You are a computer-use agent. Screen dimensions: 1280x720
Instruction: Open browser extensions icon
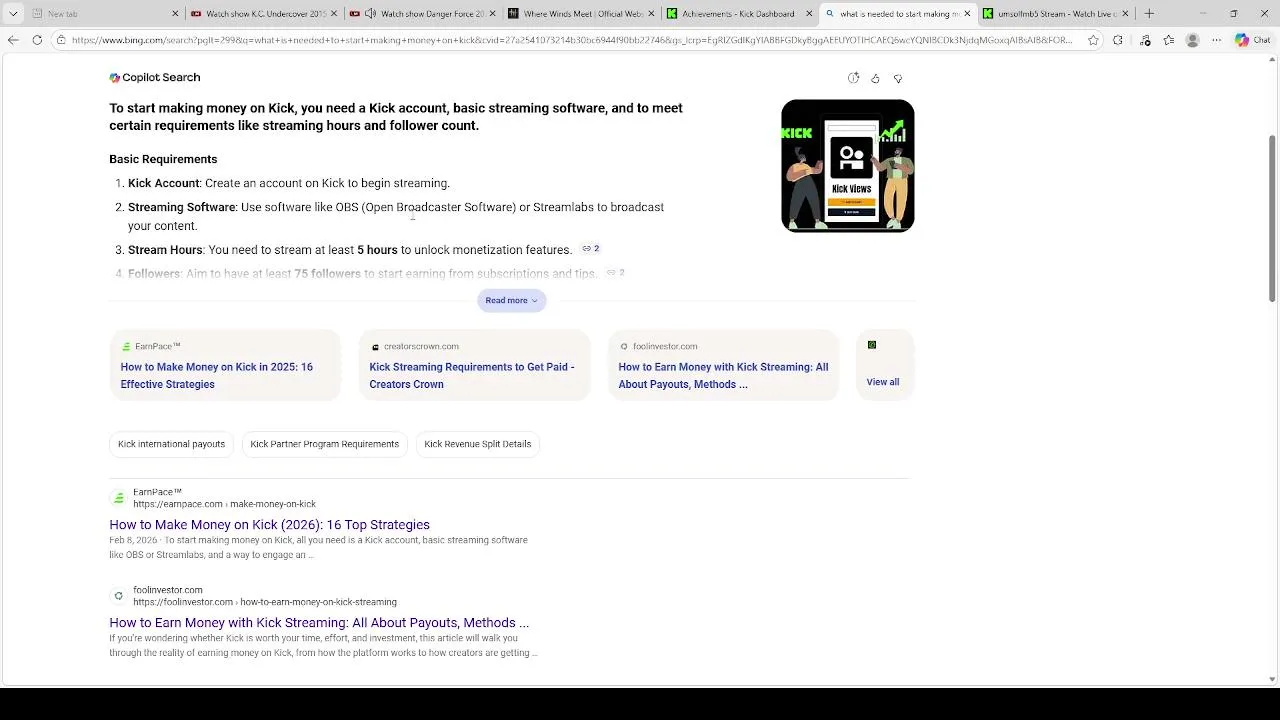tap(1118, 40)
